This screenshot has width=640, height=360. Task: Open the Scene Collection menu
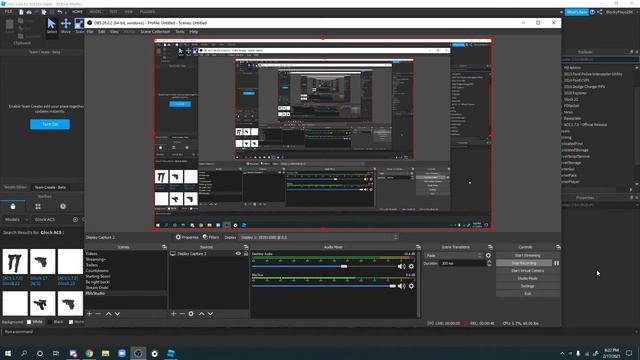tap(155, 31)
